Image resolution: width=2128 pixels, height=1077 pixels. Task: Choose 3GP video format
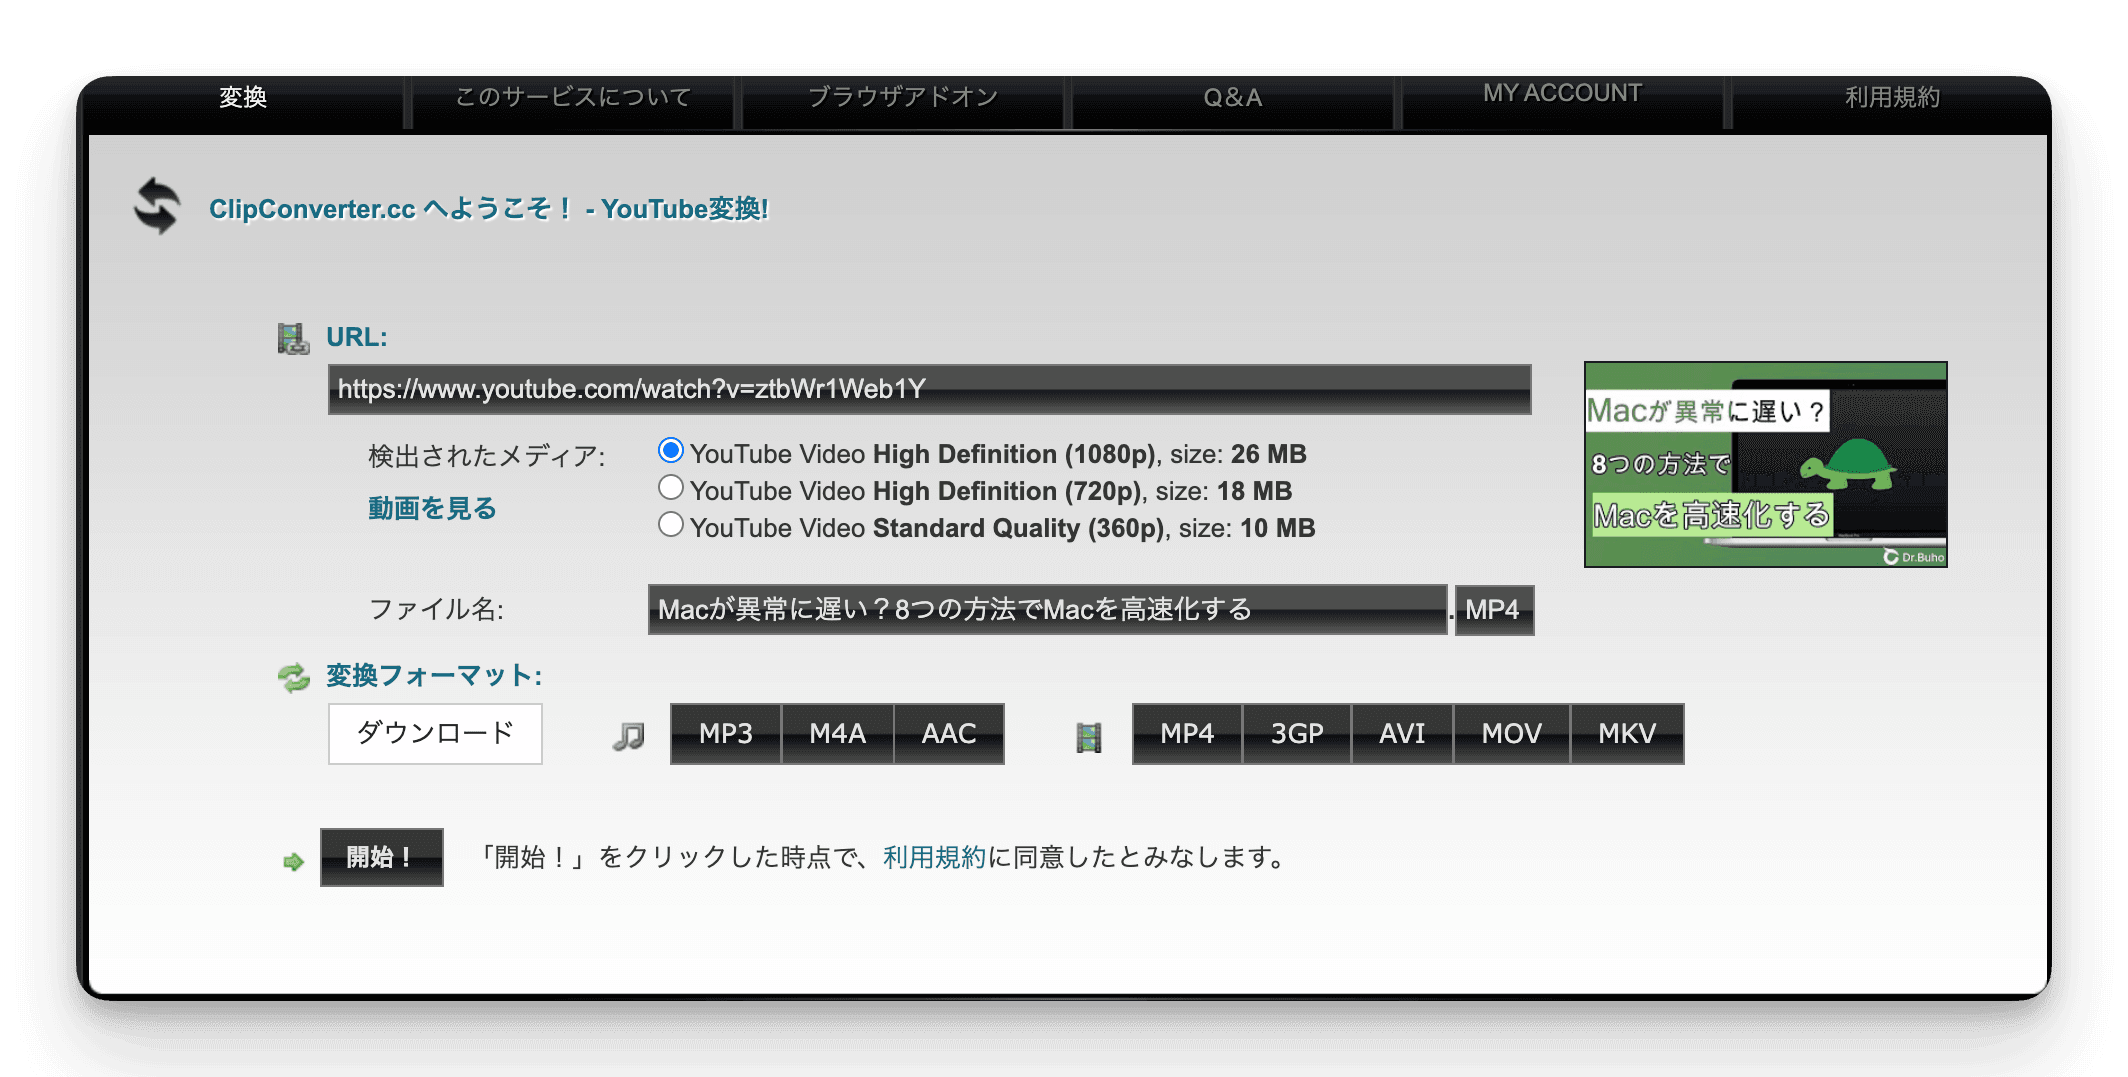(x=1297, y=734)
